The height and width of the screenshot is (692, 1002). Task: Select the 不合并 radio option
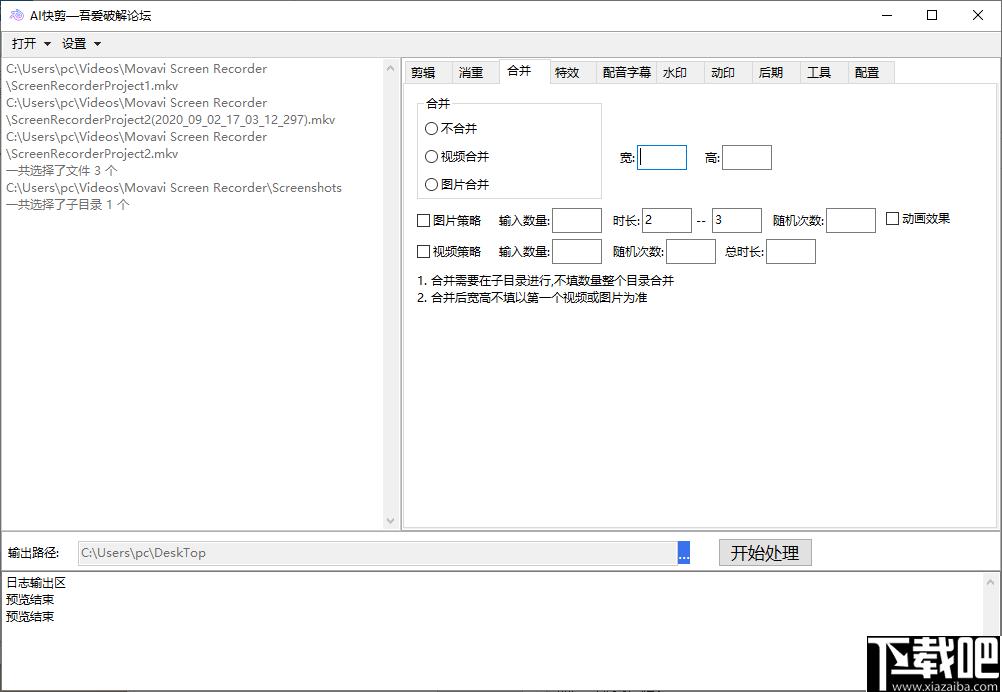451,128
